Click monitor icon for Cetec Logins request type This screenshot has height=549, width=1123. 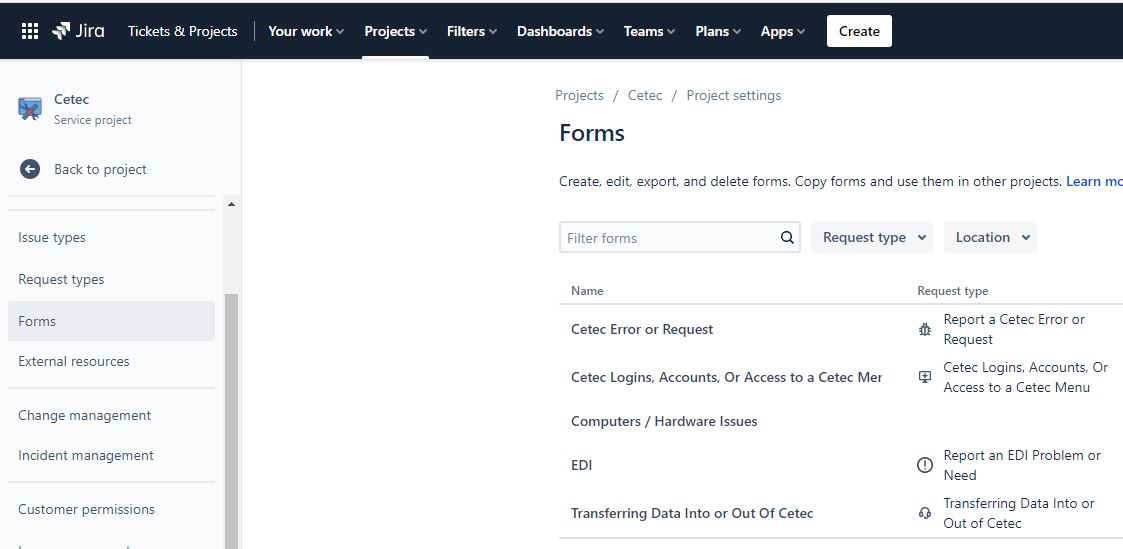(925, 377)
